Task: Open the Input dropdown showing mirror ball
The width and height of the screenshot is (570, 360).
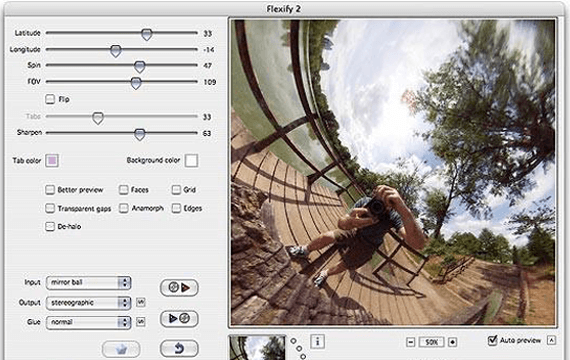Action: 88,283
